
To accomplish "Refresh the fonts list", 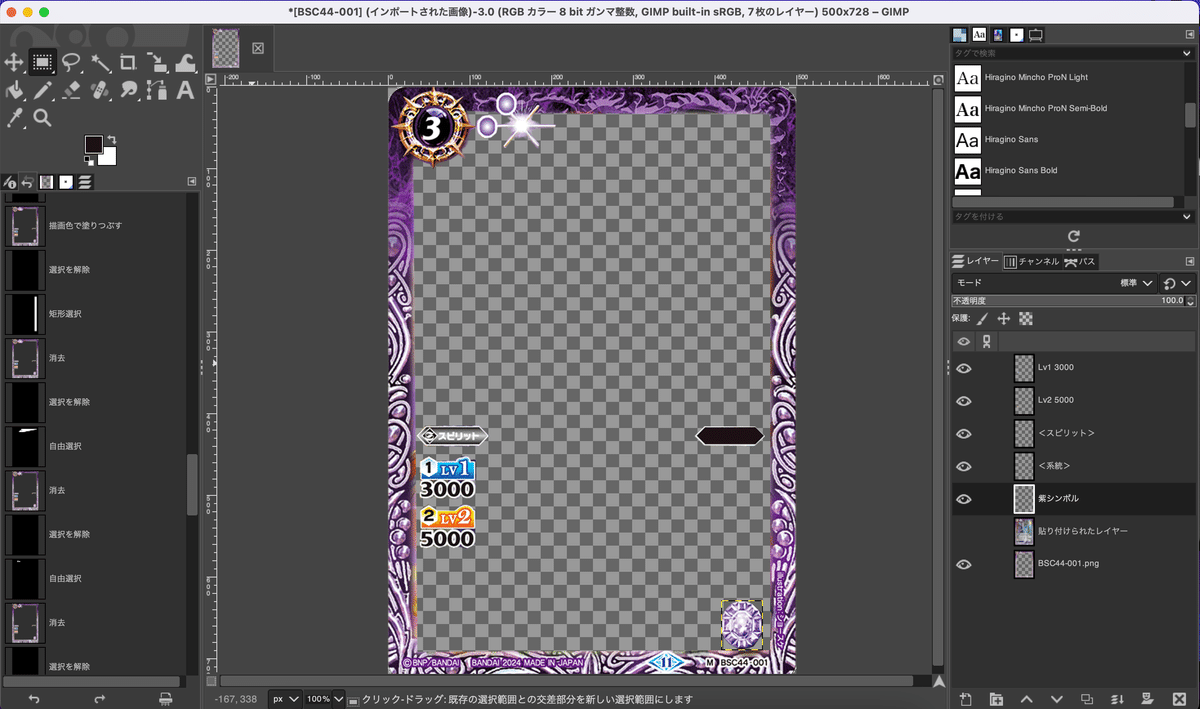I will point(1073,236).
